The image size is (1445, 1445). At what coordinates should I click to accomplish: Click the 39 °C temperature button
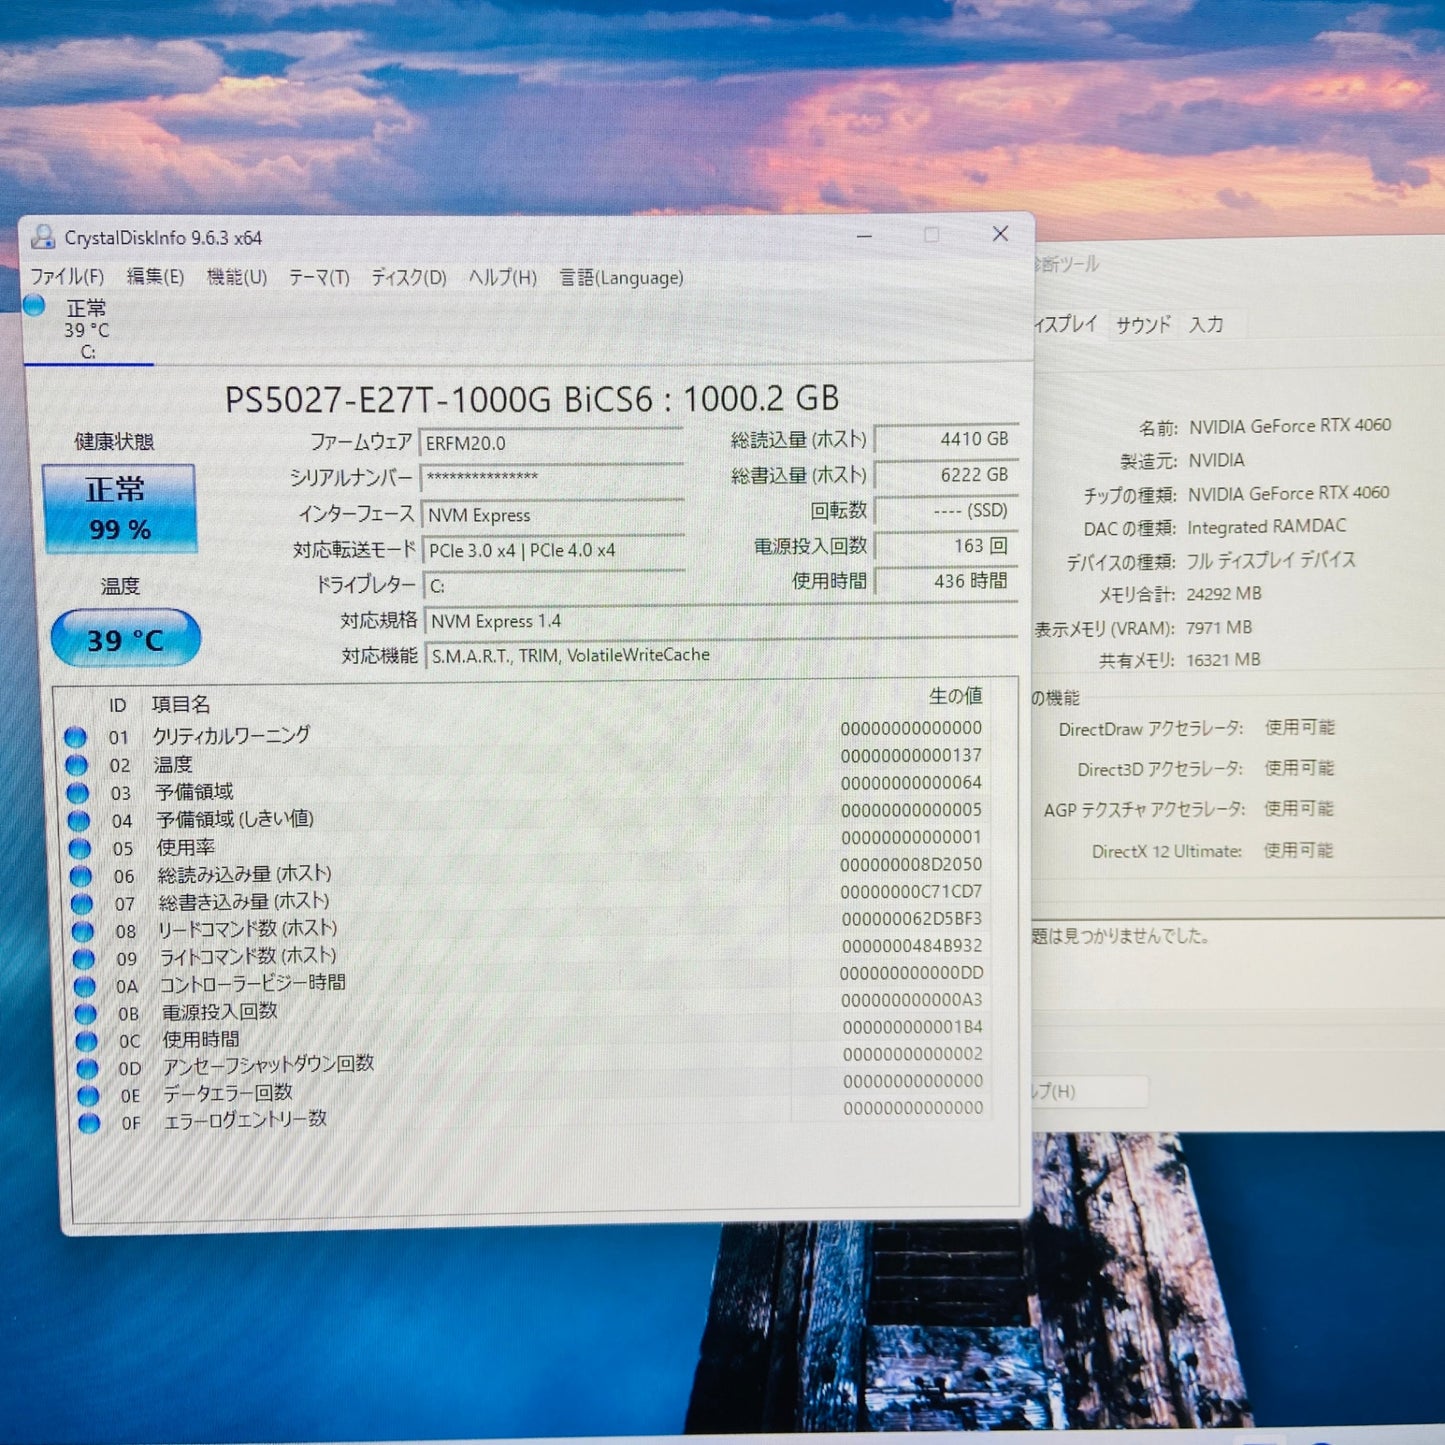(x=126, y=637)
